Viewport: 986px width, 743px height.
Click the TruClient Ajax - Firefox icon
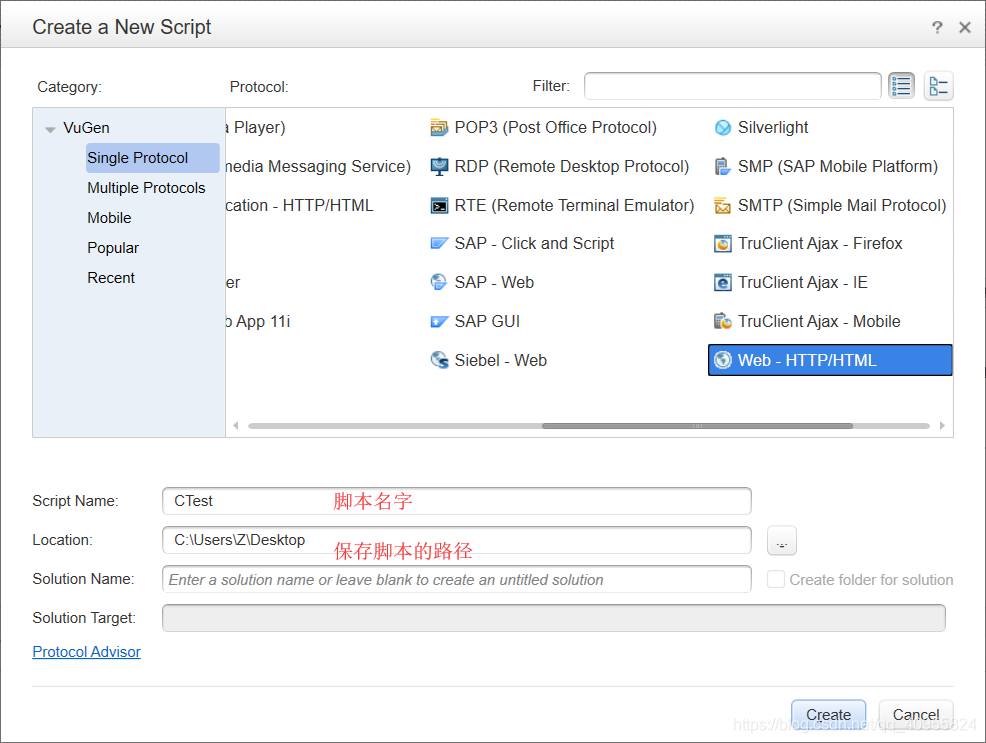(x=723, y=243)
